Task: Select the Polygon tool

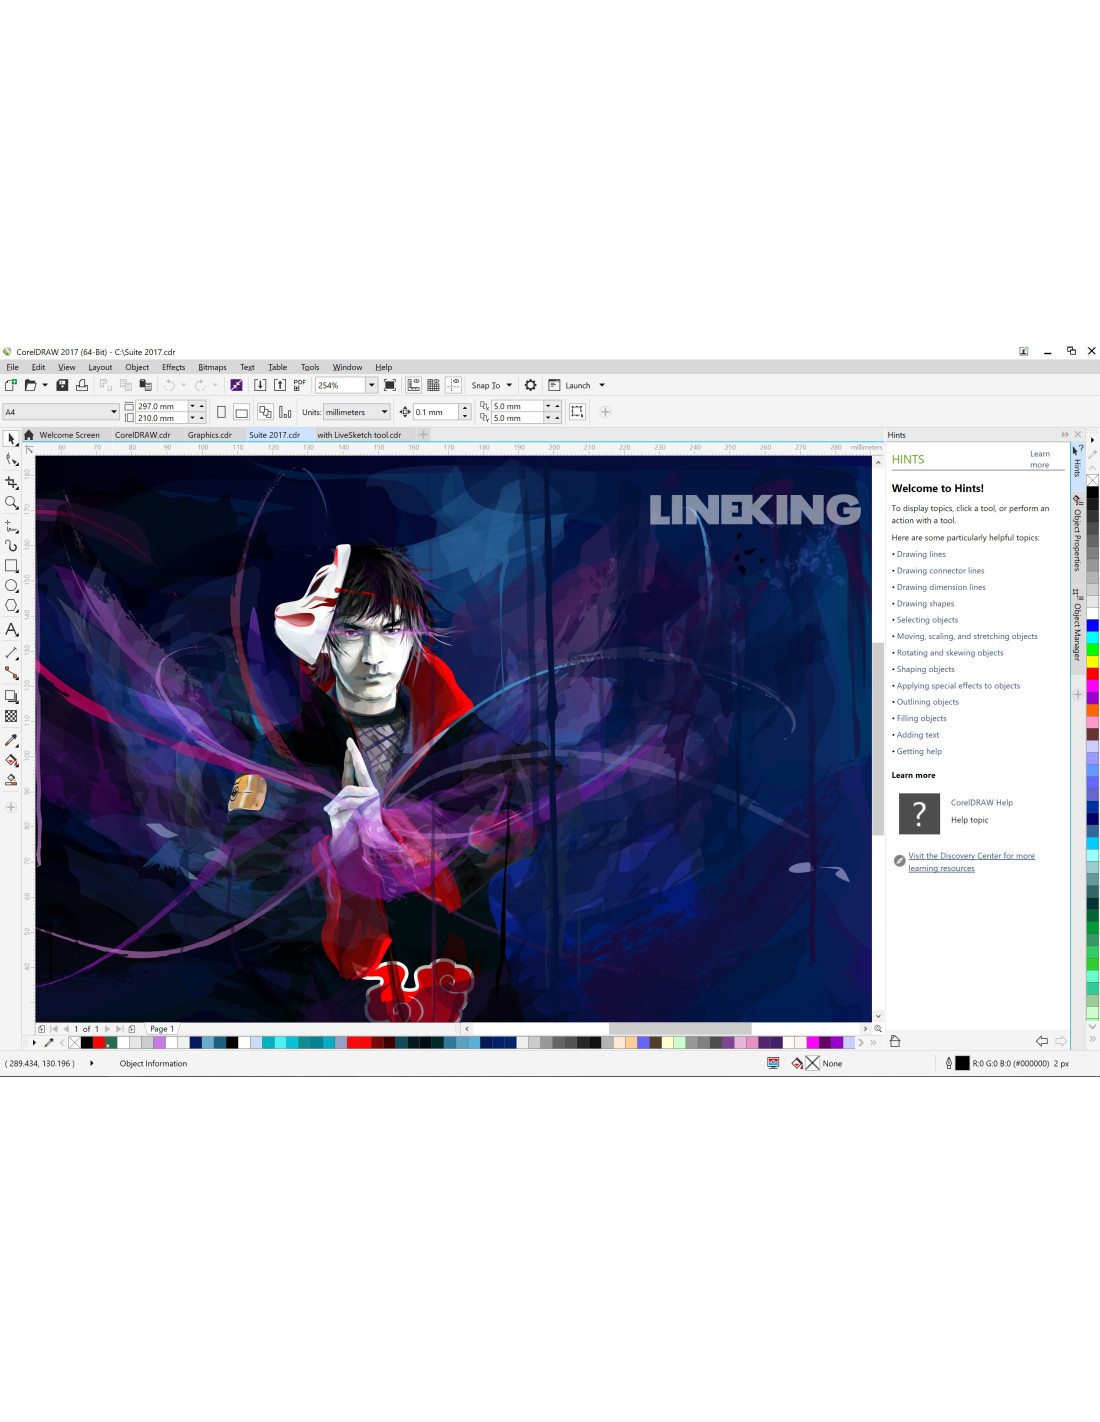Action: (x=11, y=606)
